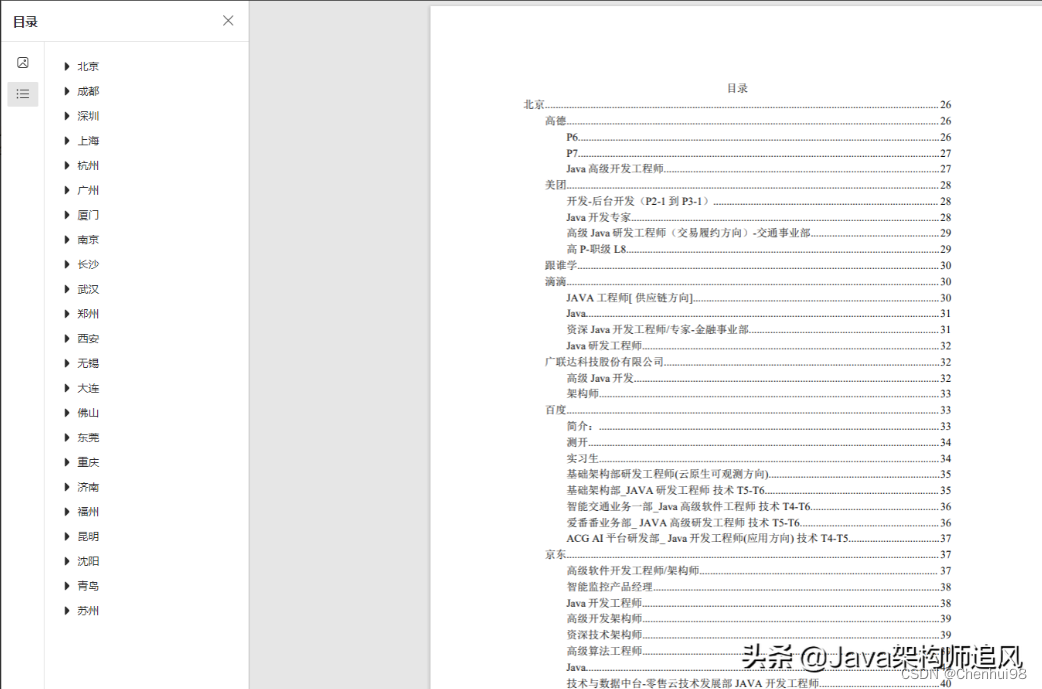Click the 简介 contents line
The width and height of the screenshot is (1042, 689).
(x=758, y=426)
